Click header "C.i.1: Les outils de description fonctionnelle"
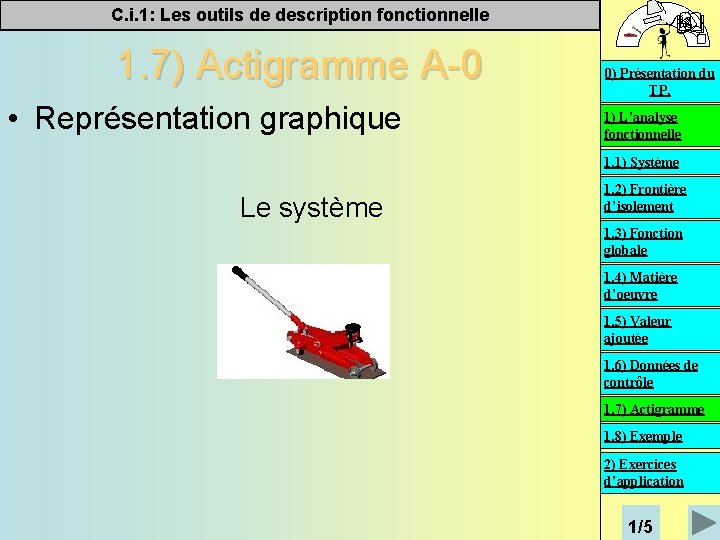 point(300,15)
